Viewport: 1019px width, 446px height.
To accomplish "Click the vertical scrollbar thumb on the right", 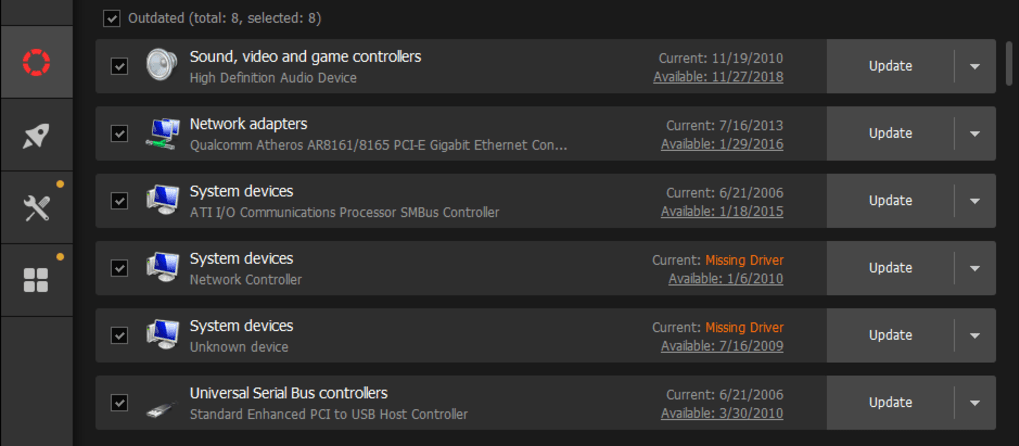I will pos(1009,62).
